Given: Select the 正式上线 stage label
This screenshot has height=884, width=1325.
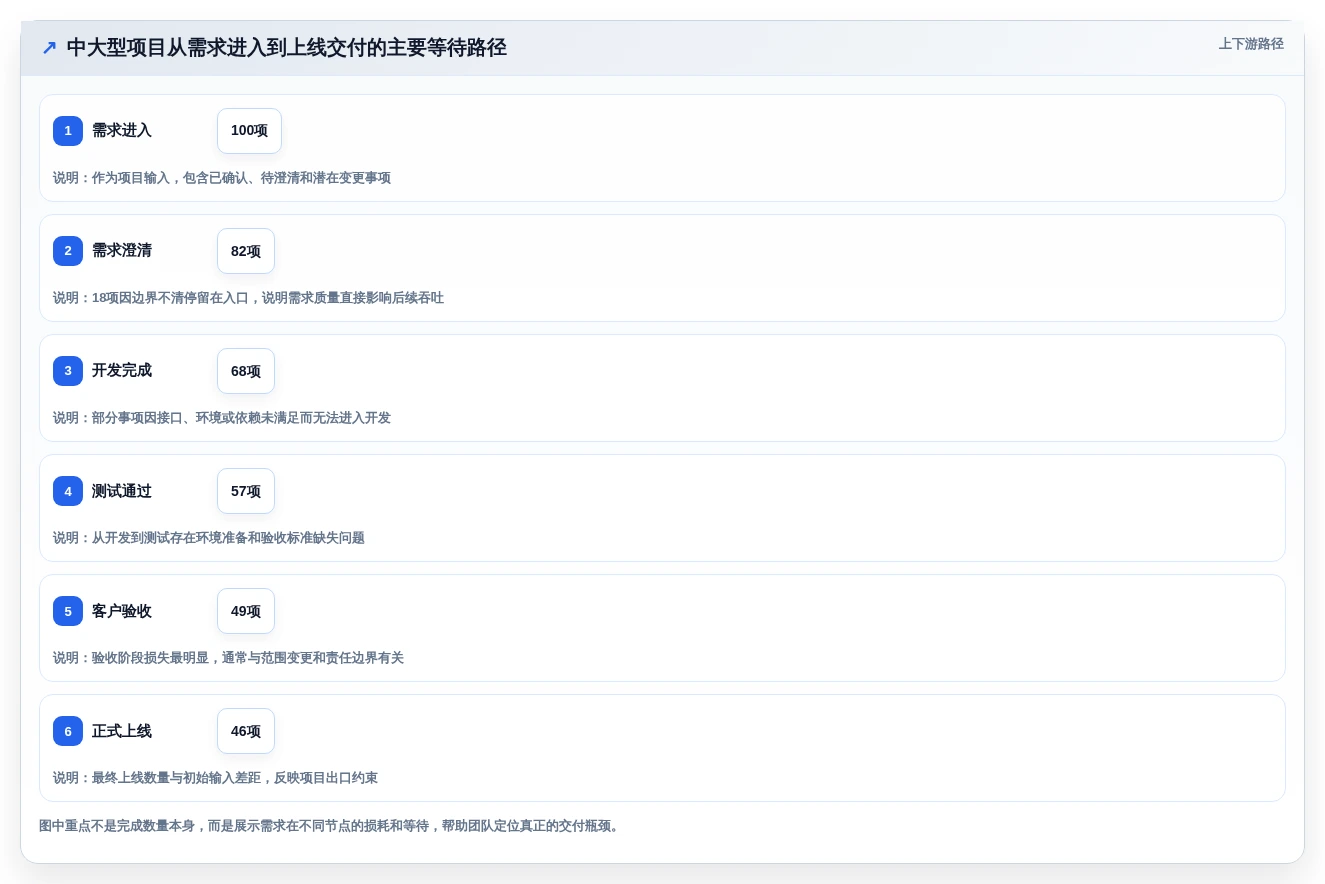Looking at the screenshot, I should click(x=122, y=731).
